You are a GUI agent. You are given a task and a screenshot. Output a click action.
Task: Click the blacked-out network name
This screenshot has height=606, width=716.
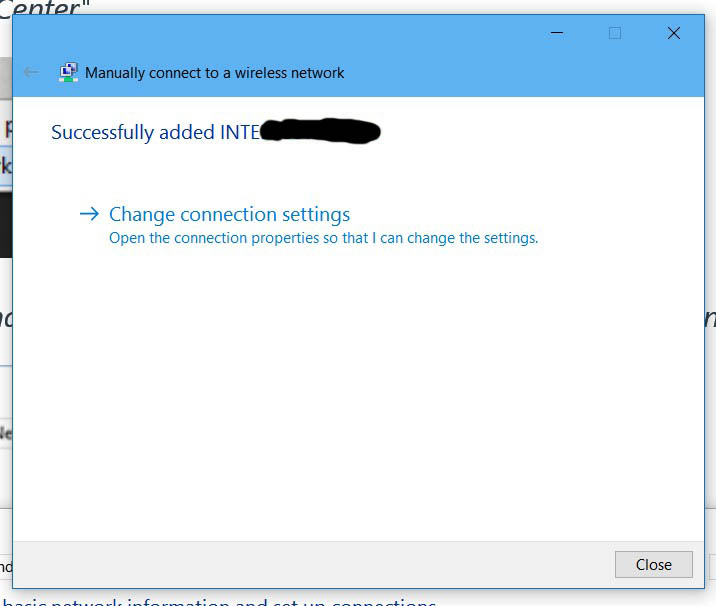coord(320,131)
